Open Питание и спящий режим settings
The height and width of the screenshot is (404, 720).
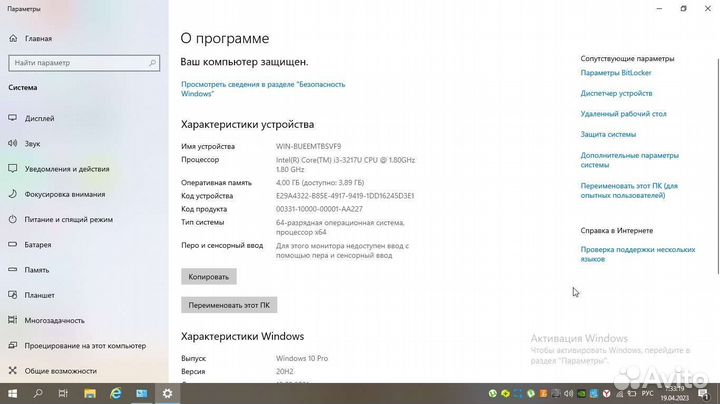(61, 219)
